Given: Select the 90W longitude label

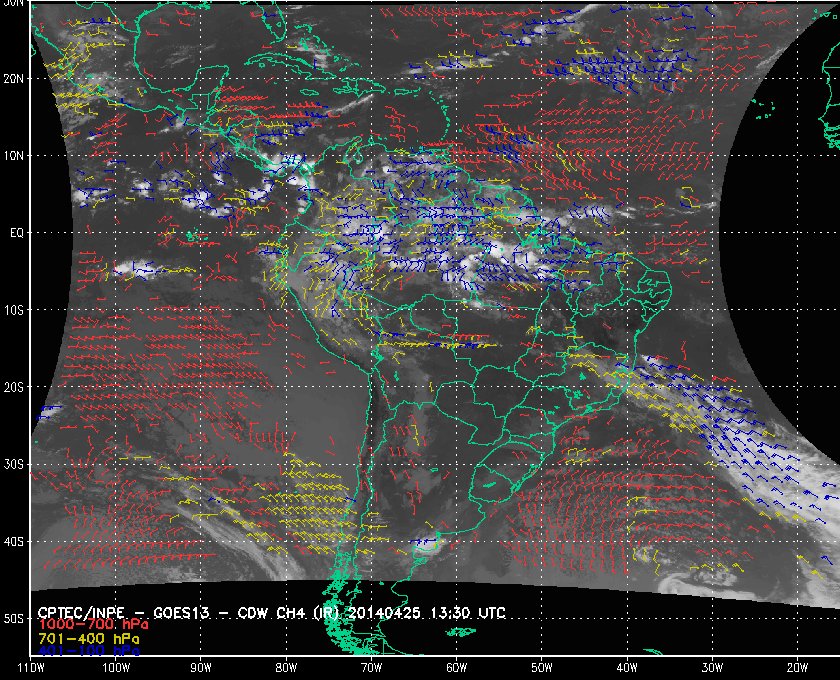Looking at the screenshot, I should pos(201,668).
